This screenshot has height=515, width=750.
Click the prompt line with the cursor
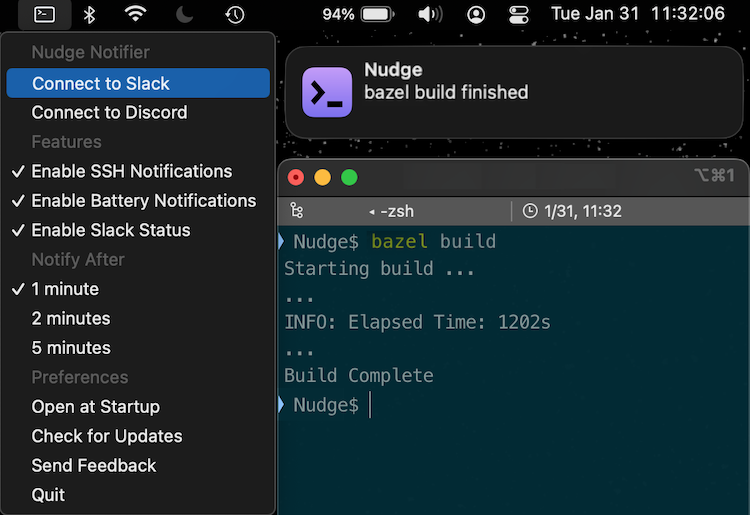[325, 405]
